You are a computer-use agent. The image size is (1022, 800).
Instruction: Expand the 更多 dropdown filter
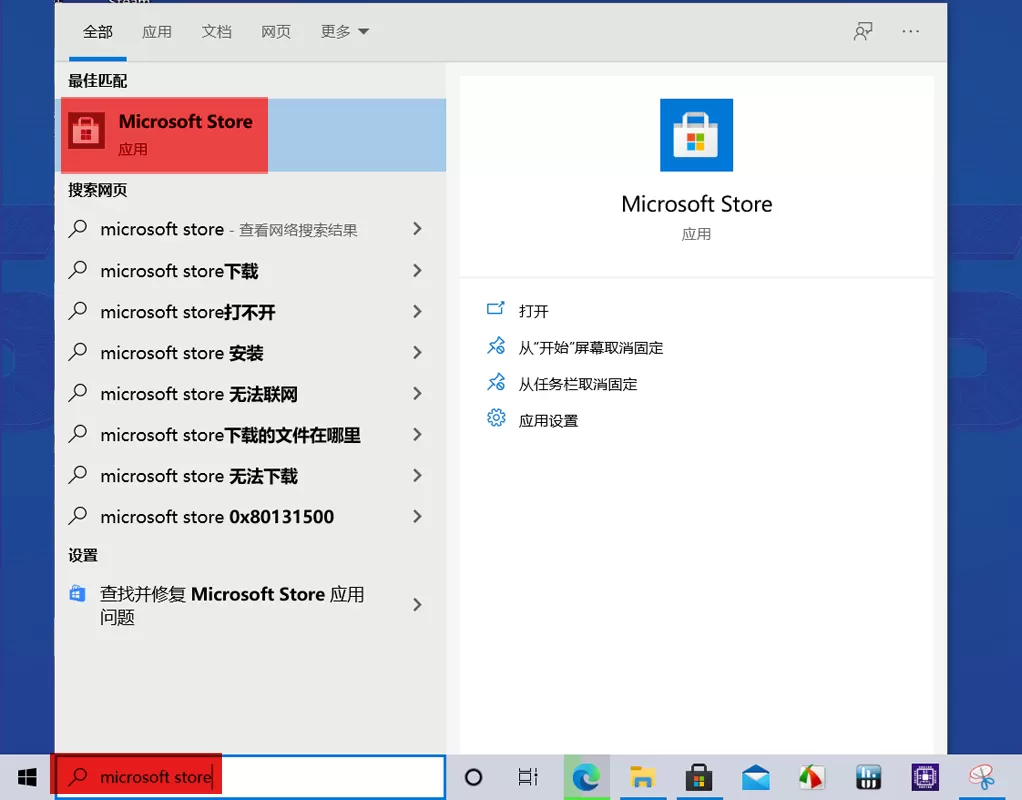click(345, 32)
